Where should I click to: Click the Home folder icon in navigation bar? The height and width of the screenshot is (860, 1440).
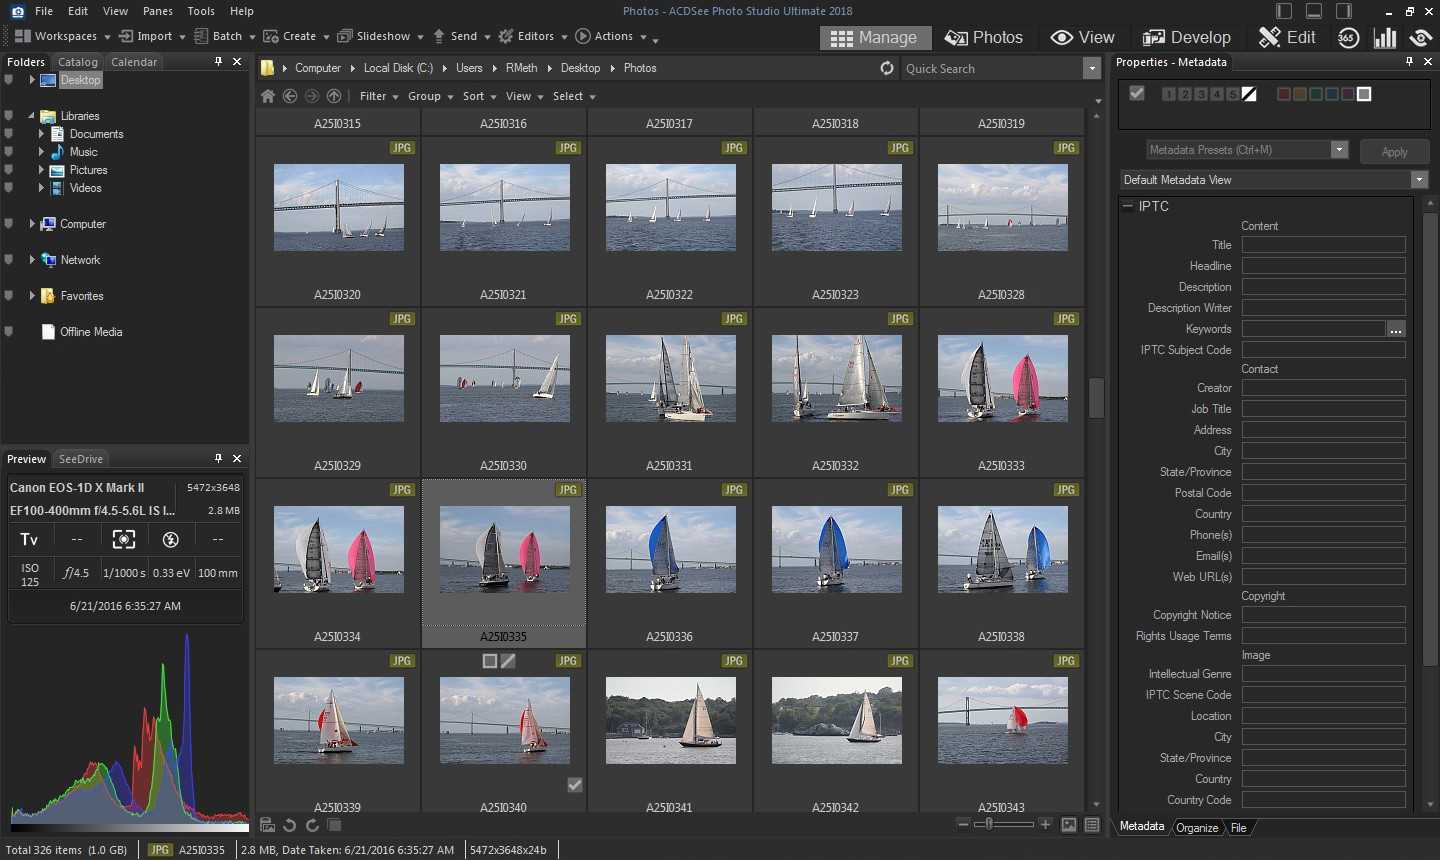268,96
